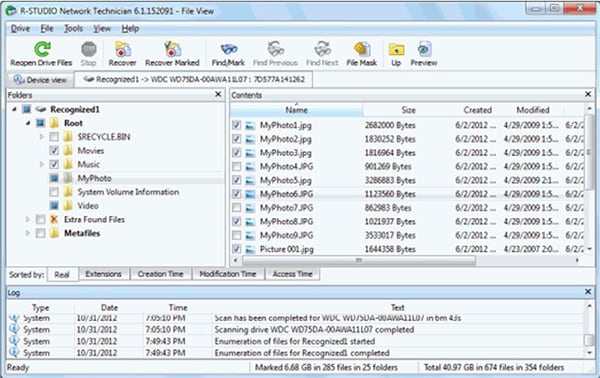Click the $RECYCLE.BIN folder icon
The width and height of the screenshot is (600, 378).
[68, 137]
